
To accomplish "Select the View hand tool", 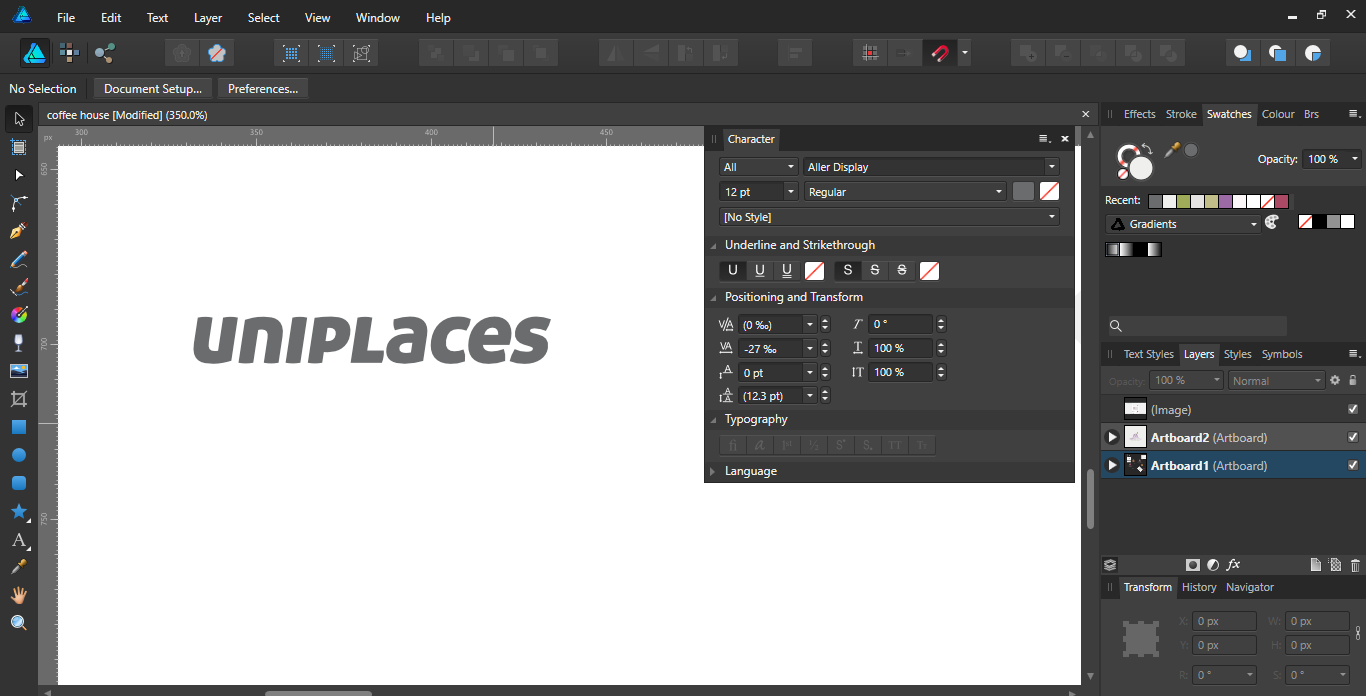I will tap(19, 595).
